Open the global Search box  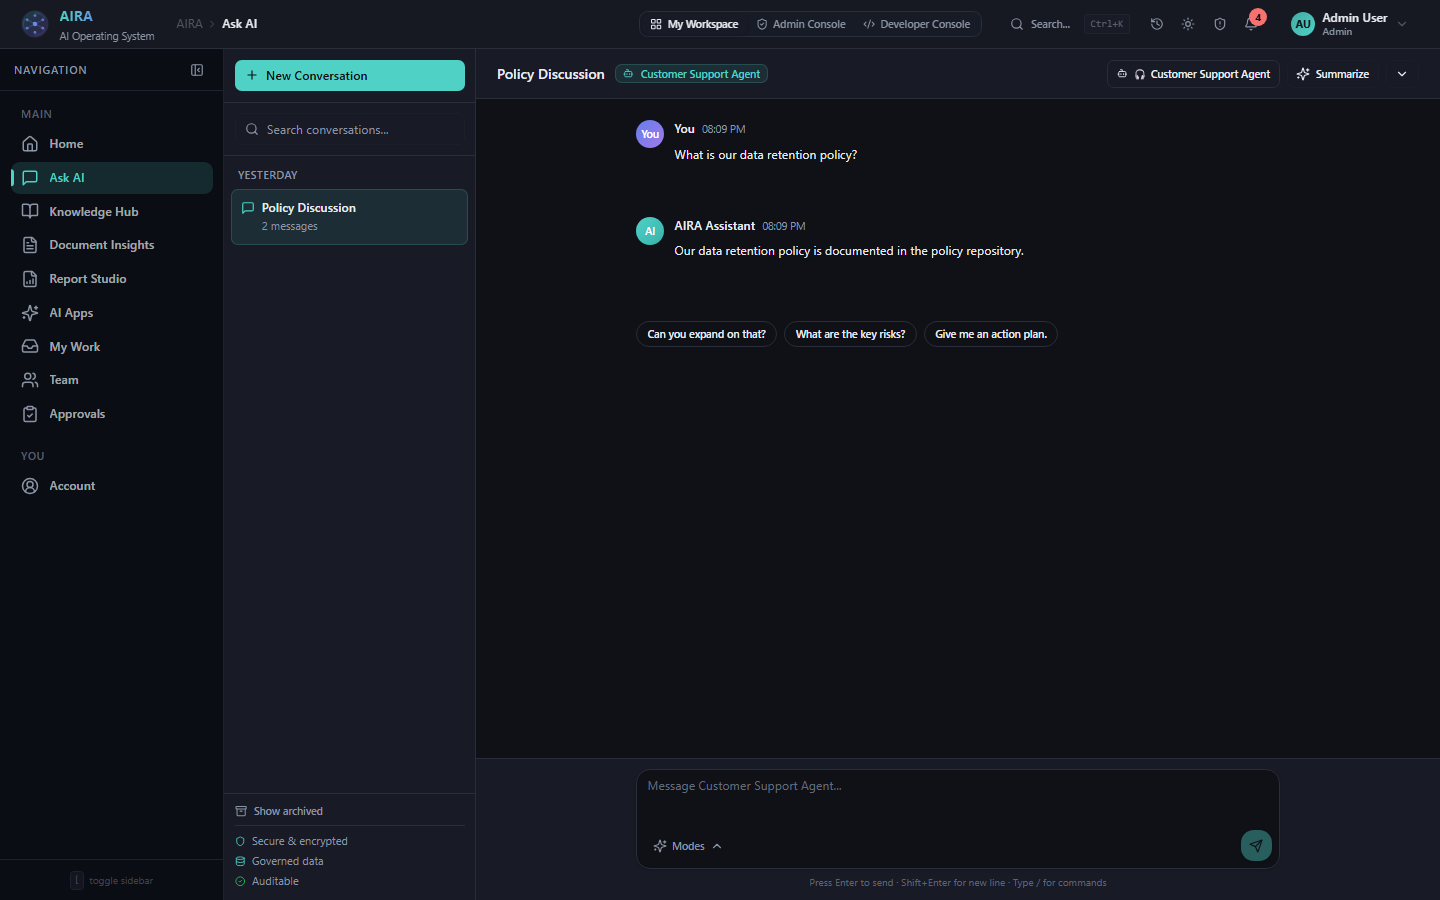pos(1069,24)
